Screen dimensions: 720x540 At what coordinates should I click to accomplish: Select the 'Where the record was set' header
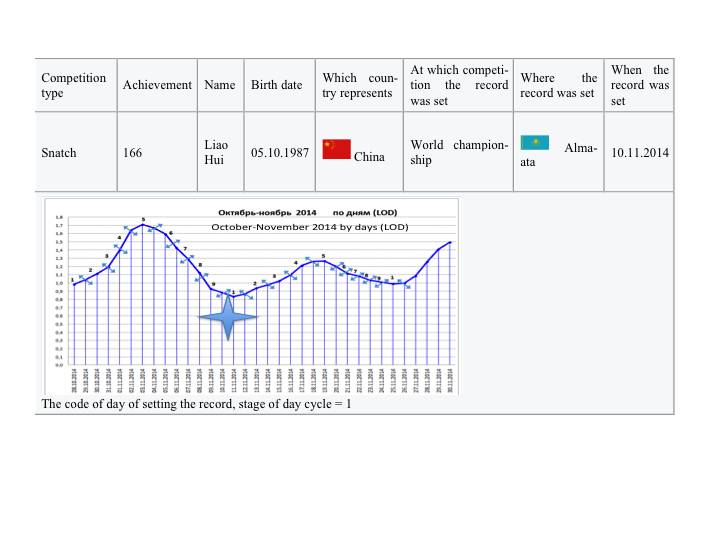click(x=559, y=85)
